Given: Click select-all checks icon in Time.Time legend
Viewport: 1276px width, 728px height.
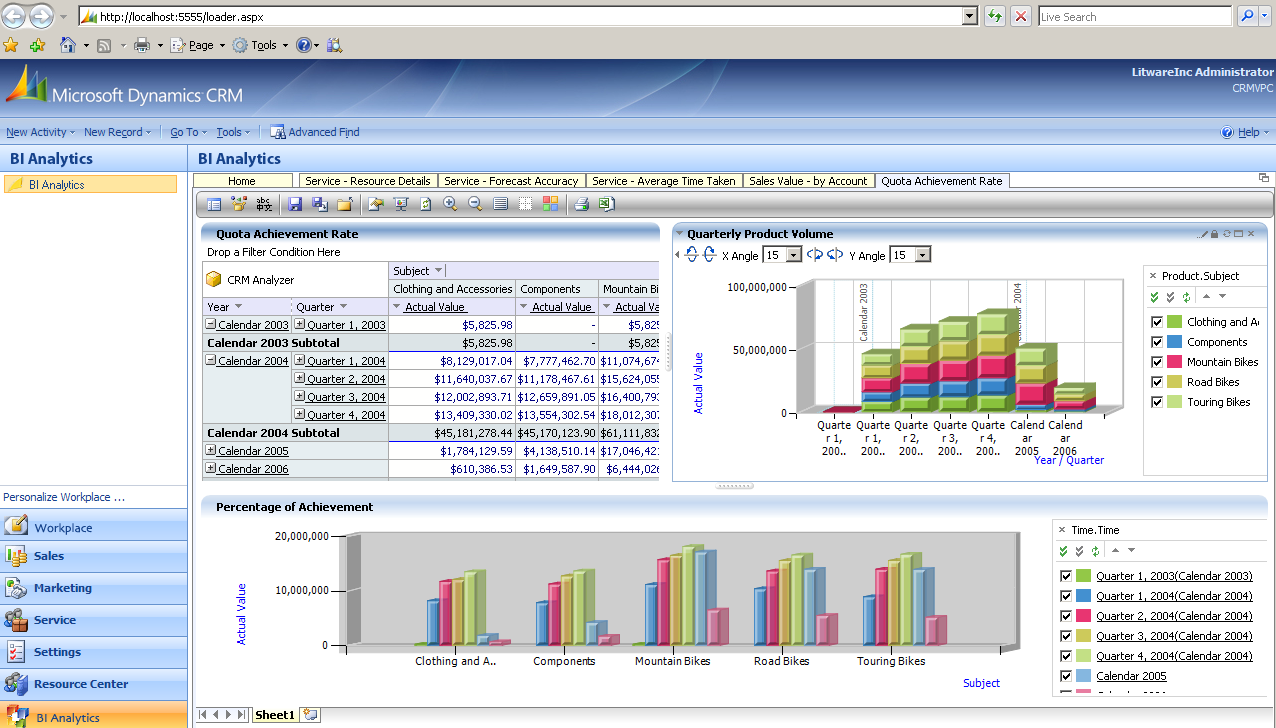Looking at the screenshot, I should click(x=1063, y=551).
